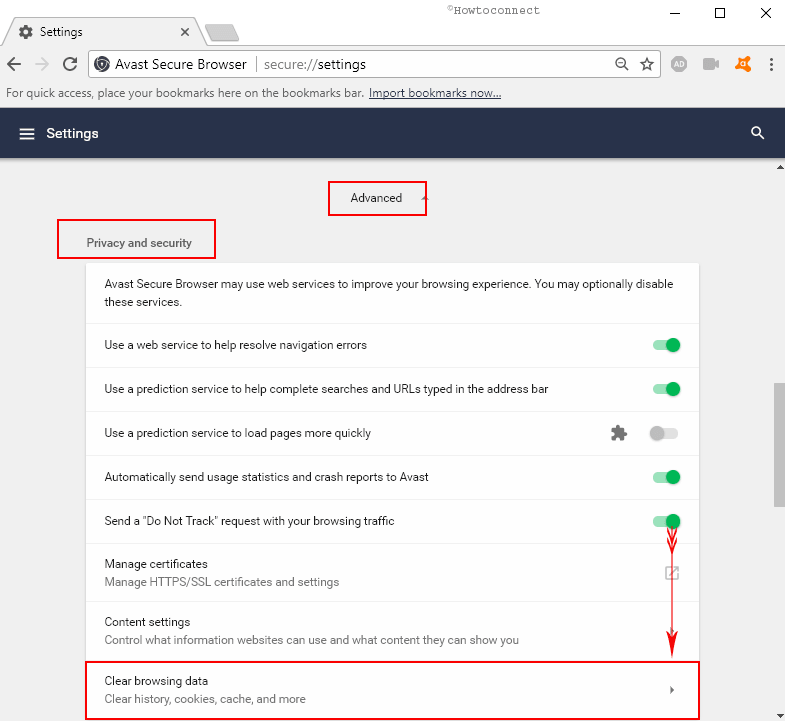Click the zoom magnifier icon in address bar
Screen dimensions: 785x721
point(621,64)
